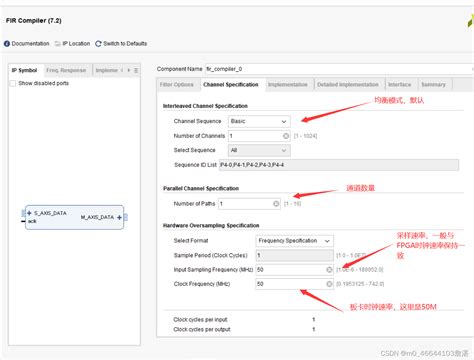
Task: Click the Component Name text field
Action: 339,69
